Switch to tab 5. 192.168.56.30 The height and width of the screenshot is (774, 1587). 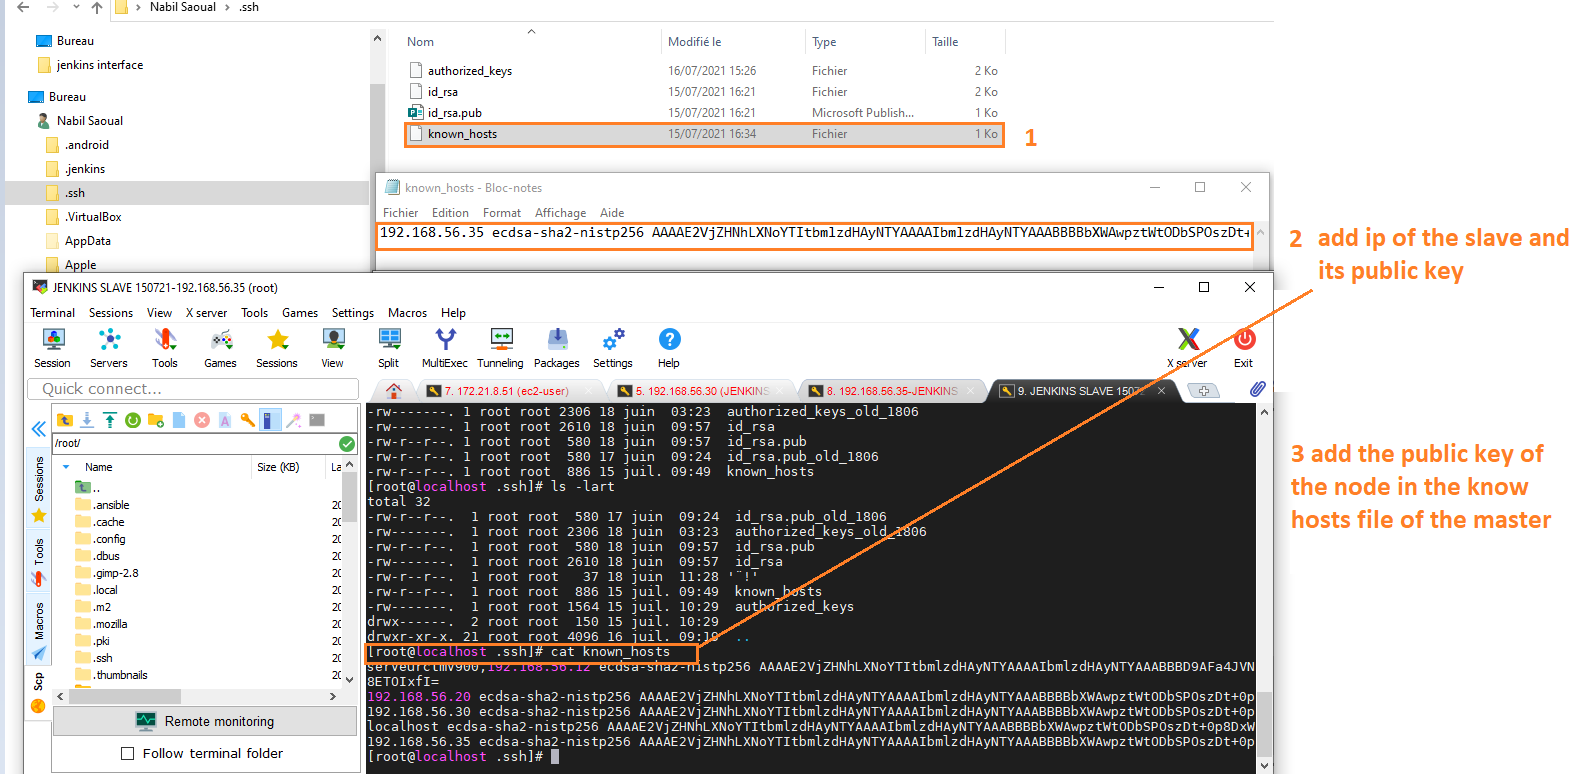[700, 391]
